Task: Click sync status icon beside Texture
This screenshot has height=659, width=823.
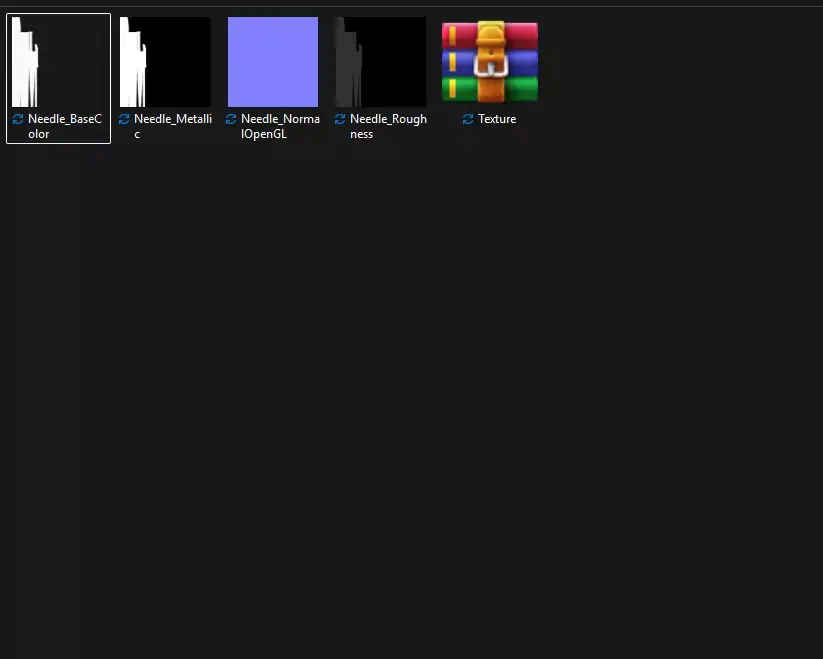Action: (x=468, y=119)
